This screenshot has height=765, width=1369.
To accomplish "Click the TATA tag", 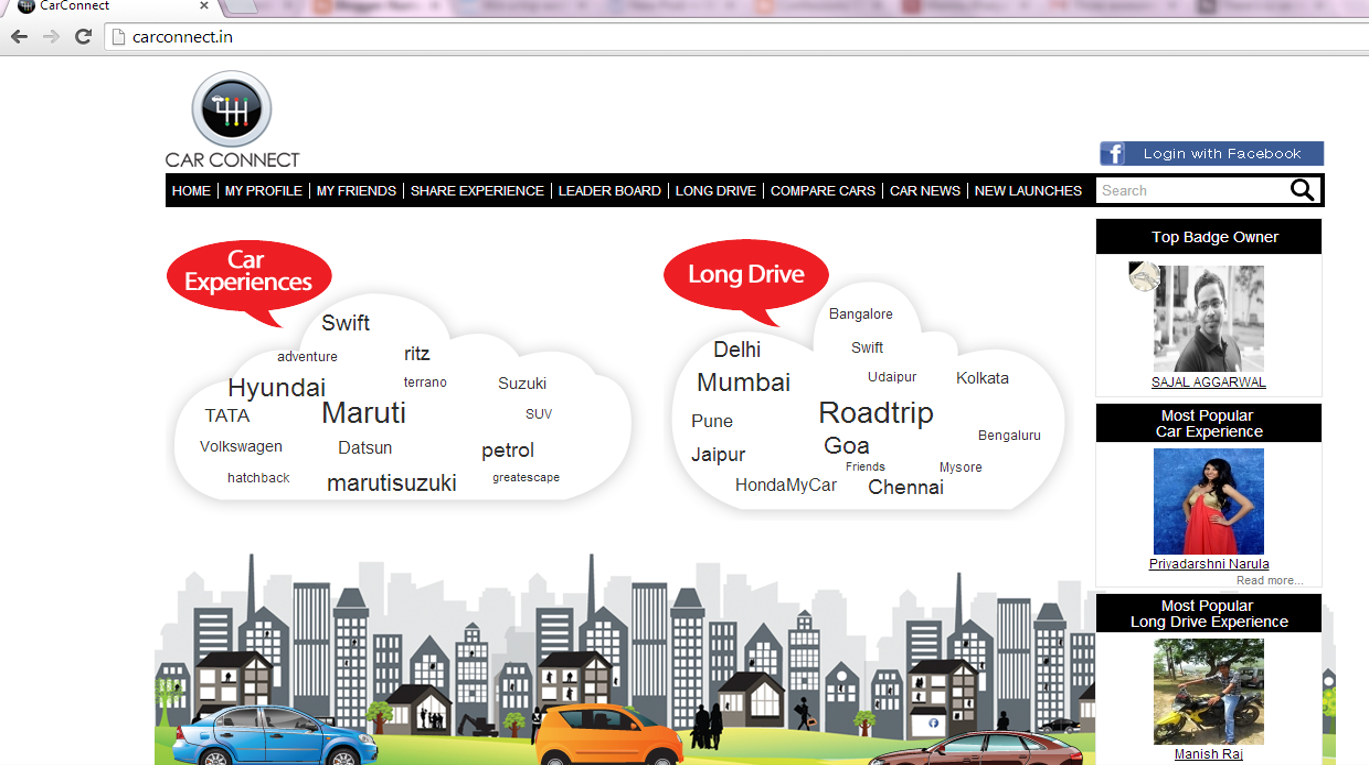I will 227,415.
